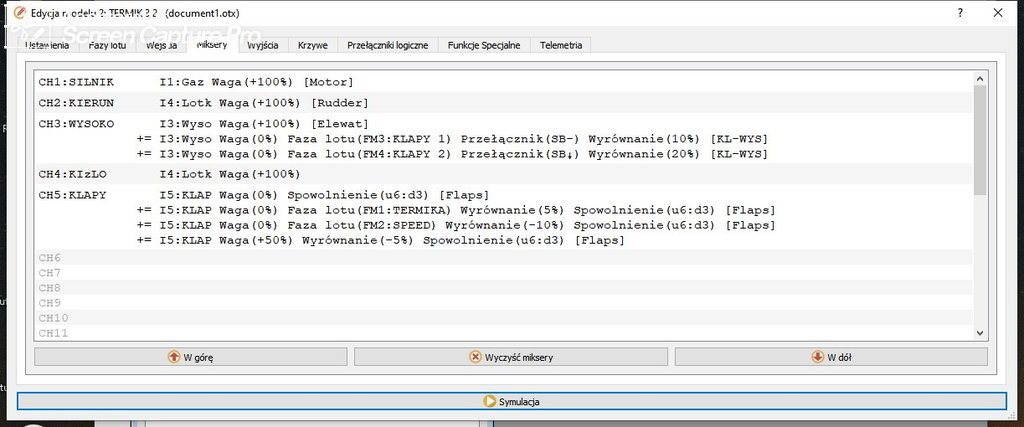Click the mixer list scrollbar up arrow
1024x427 pixels.
coord(980,77)
